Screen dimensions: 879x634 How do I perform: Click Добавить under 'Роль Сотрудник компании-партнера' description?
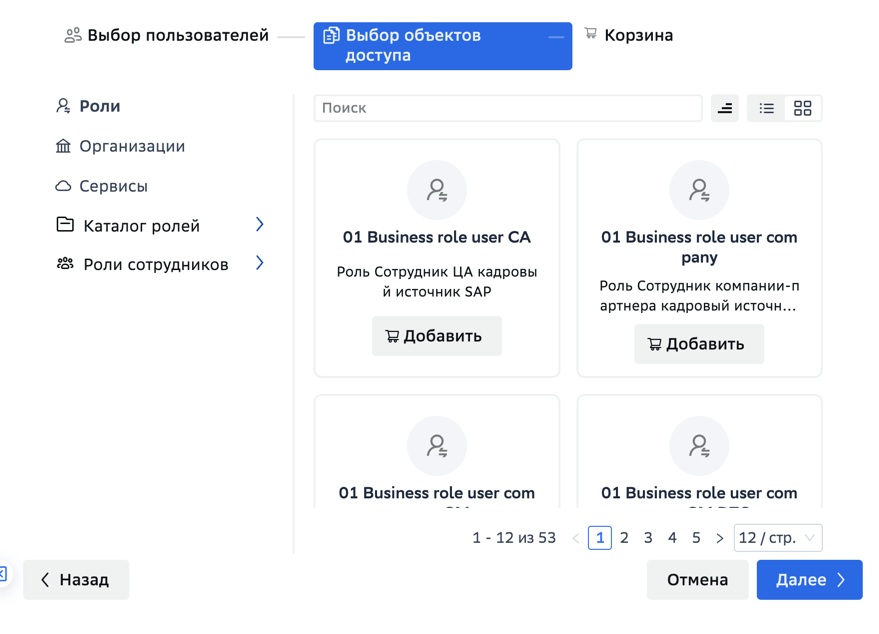699,344
